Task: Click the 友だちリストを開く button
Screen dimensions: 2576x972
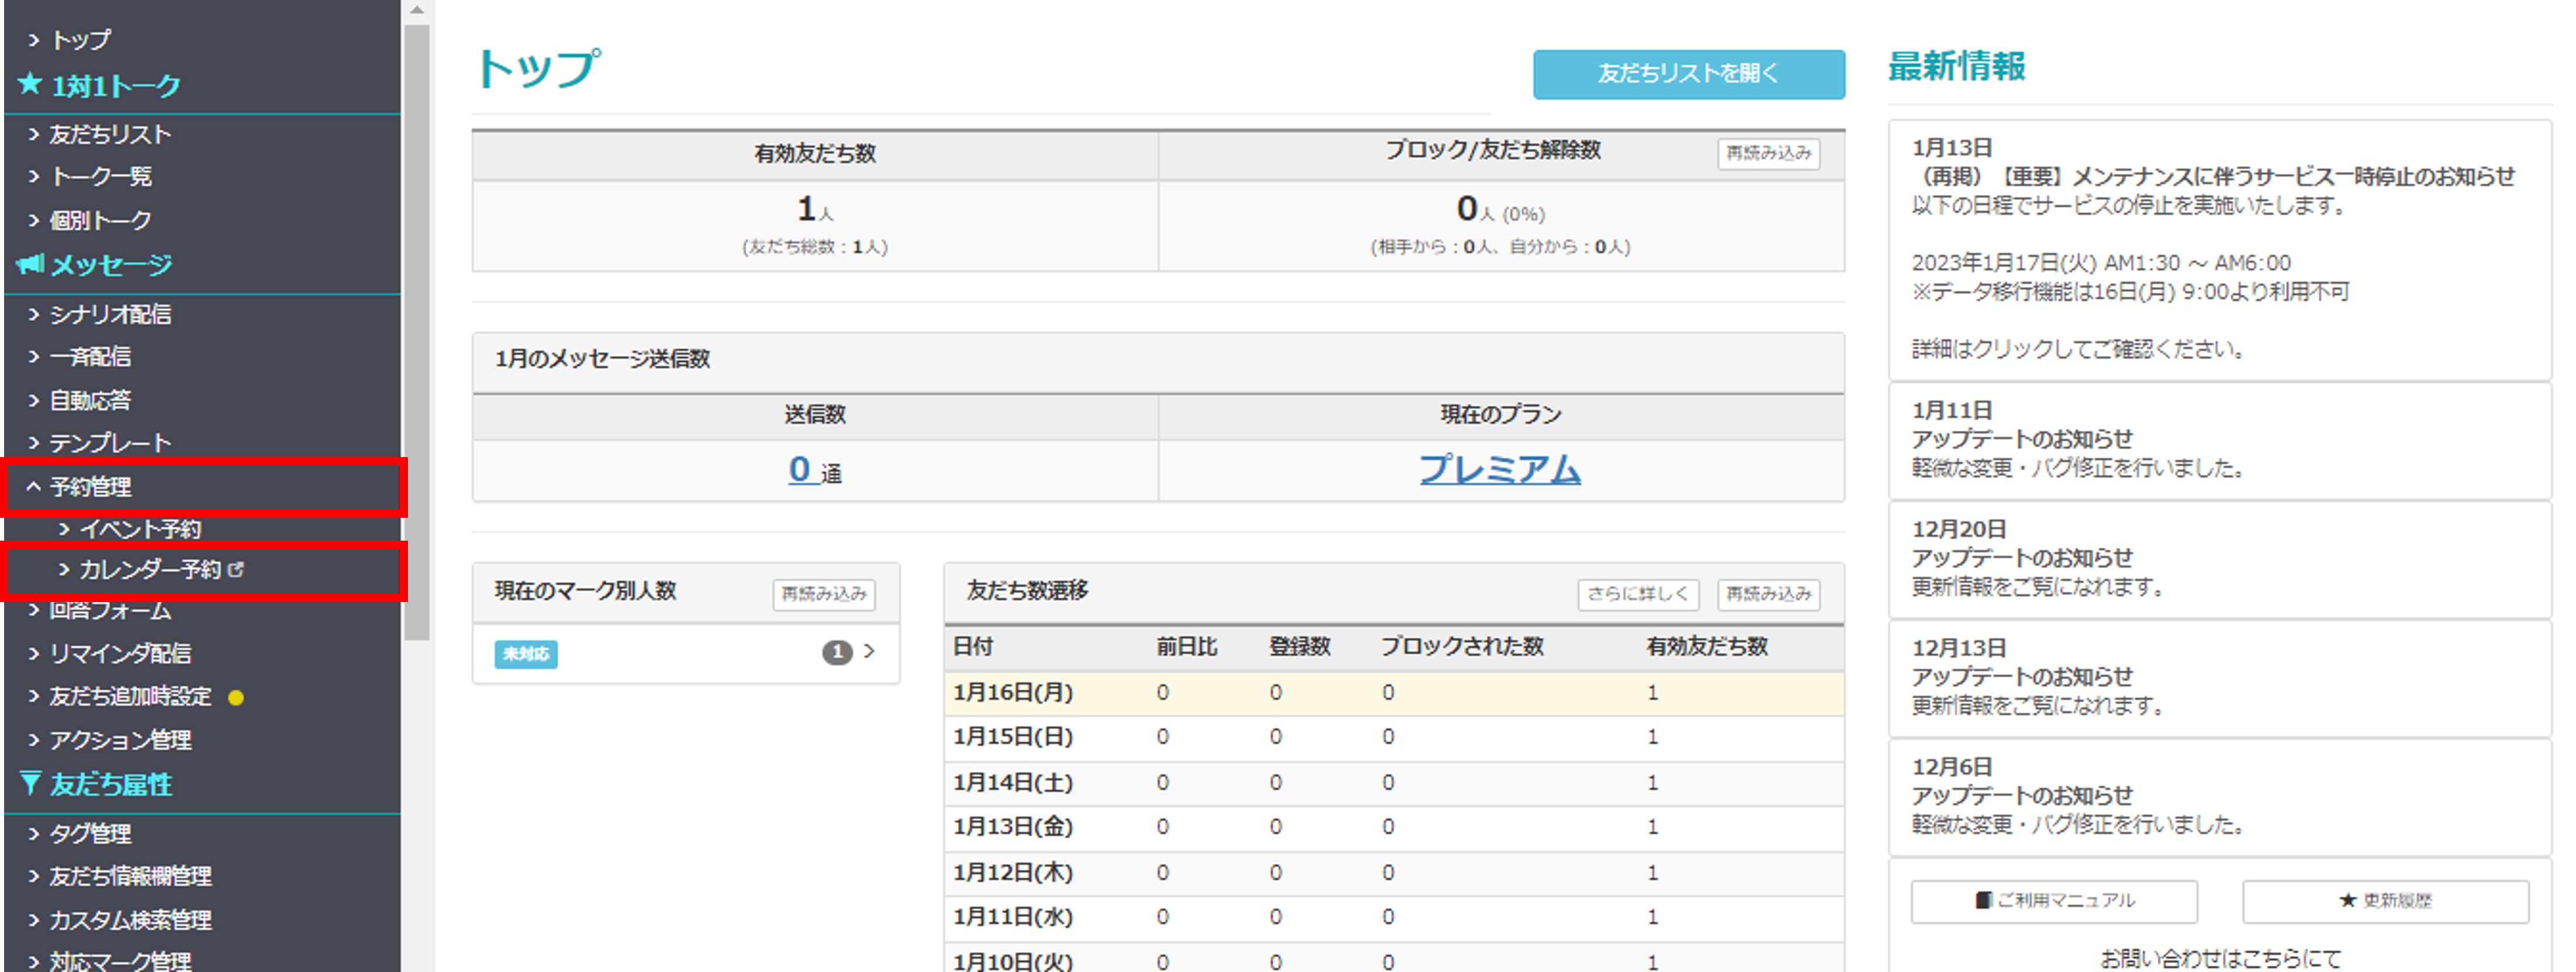Action: (1688, 74)
